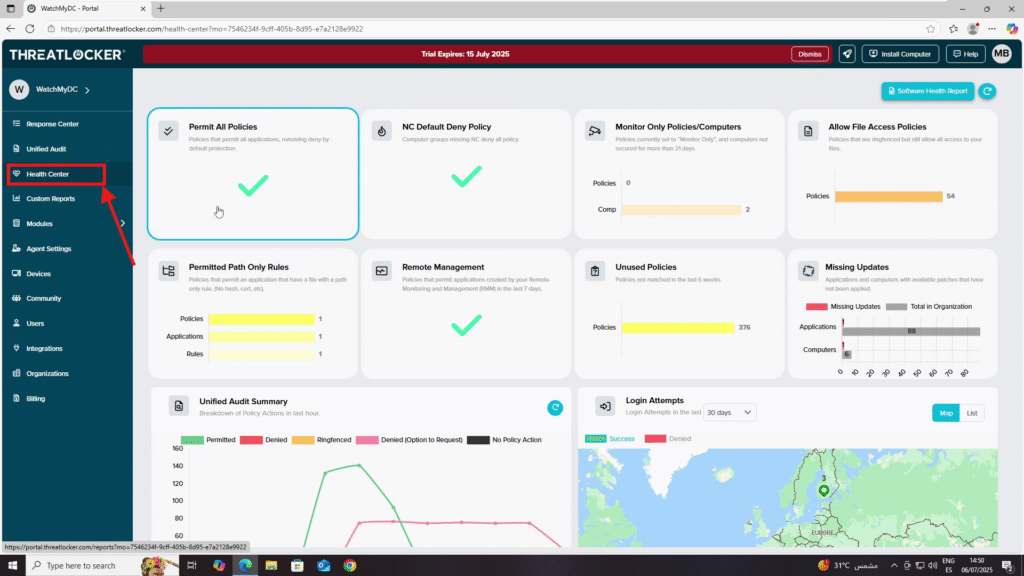Generate the Software Health Report
Image resolution: width=1024 pixels, height=576 pixels.
click(927, 91)
